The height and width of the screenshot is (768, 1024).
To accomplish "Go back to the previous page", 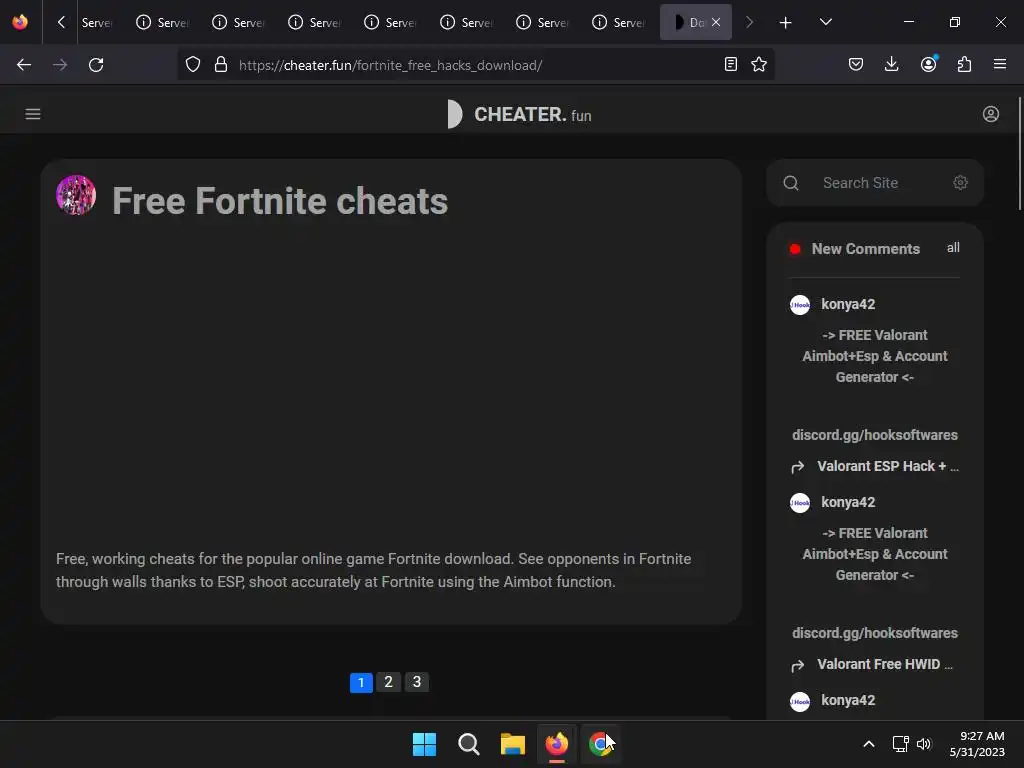I will [x=24, y=65].
